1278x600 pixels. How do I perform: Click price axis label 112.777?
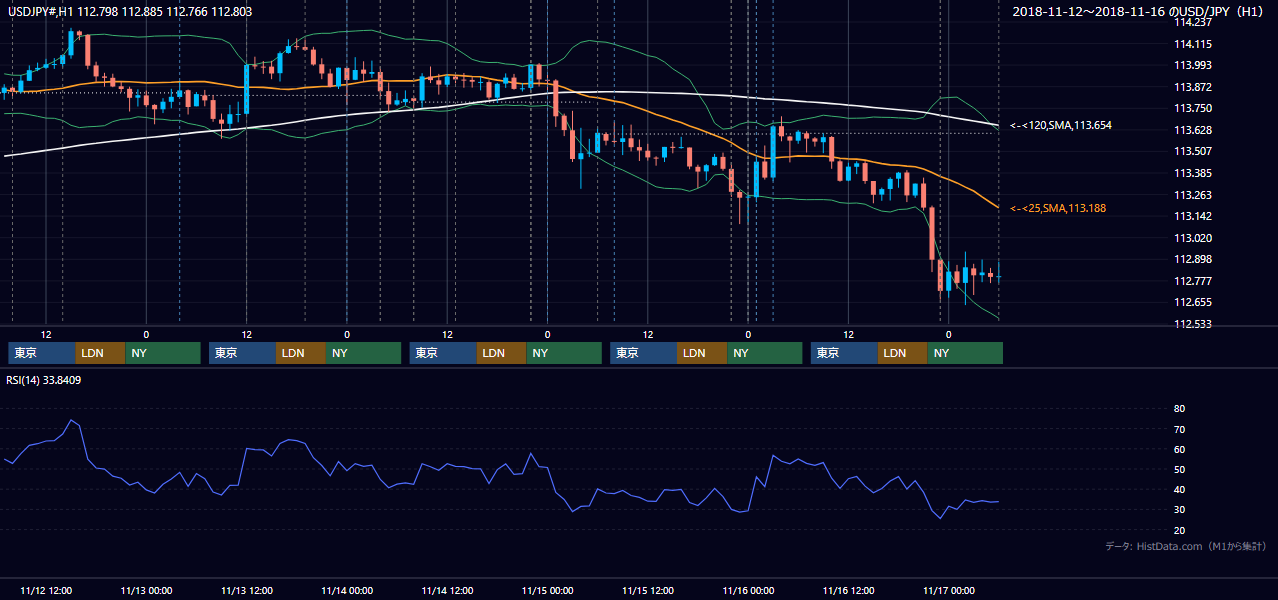pos(1193,281)
